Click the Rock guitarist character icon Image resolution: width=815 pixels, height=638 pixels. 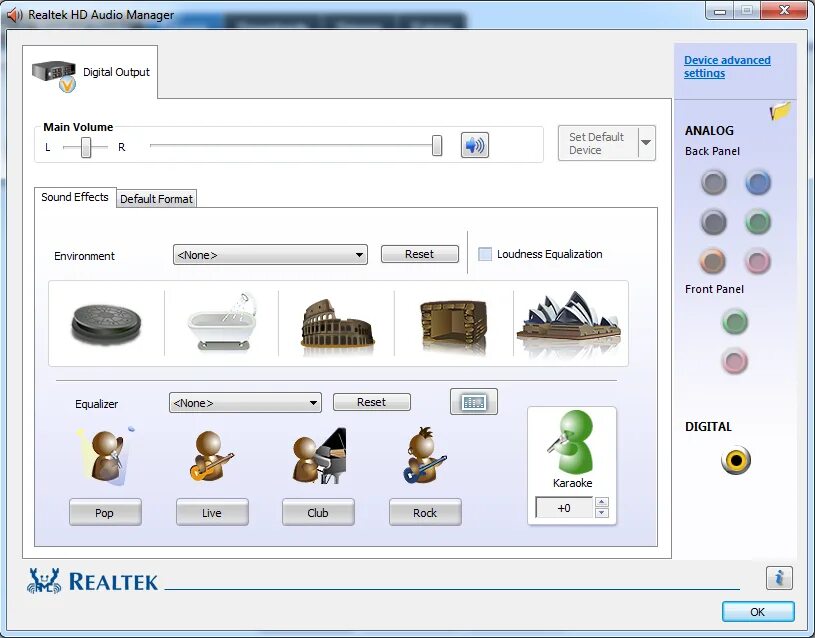[425, 455]
